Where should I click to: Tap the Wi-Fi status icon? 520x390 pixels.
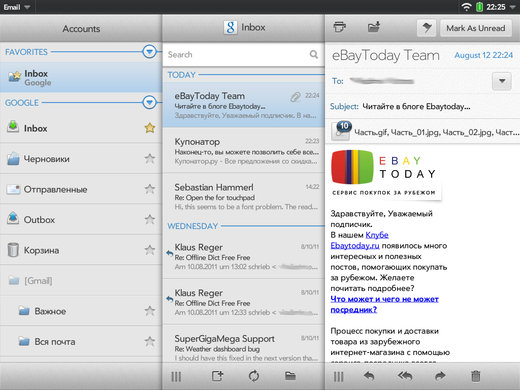point(467,7)
